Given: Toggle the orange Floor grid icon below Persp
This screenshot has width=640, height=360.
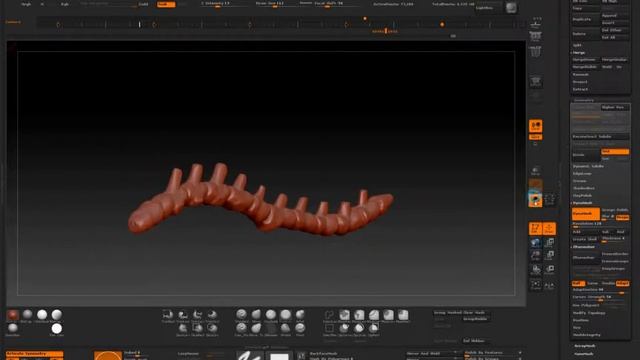Looking at the screenshot, I should click(x=536, y=137).
